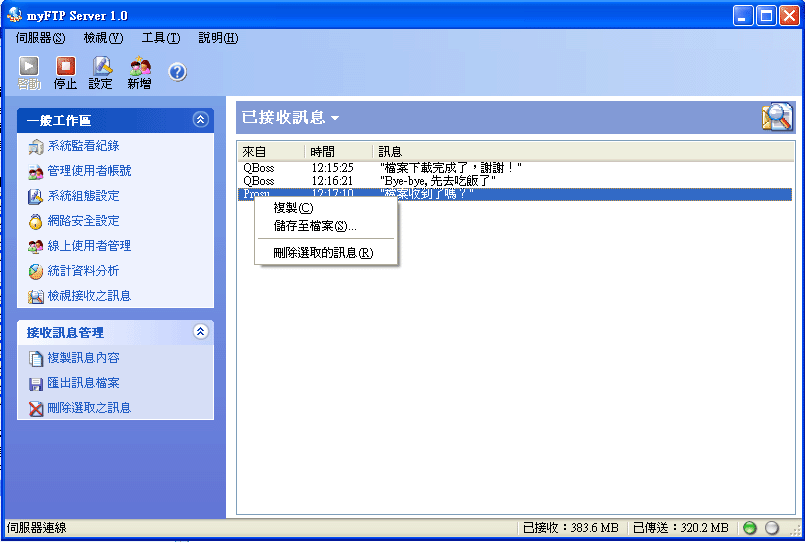Open the 已接收訊息 dropdown arrow

pyautogui.click(x=335, y=118)
